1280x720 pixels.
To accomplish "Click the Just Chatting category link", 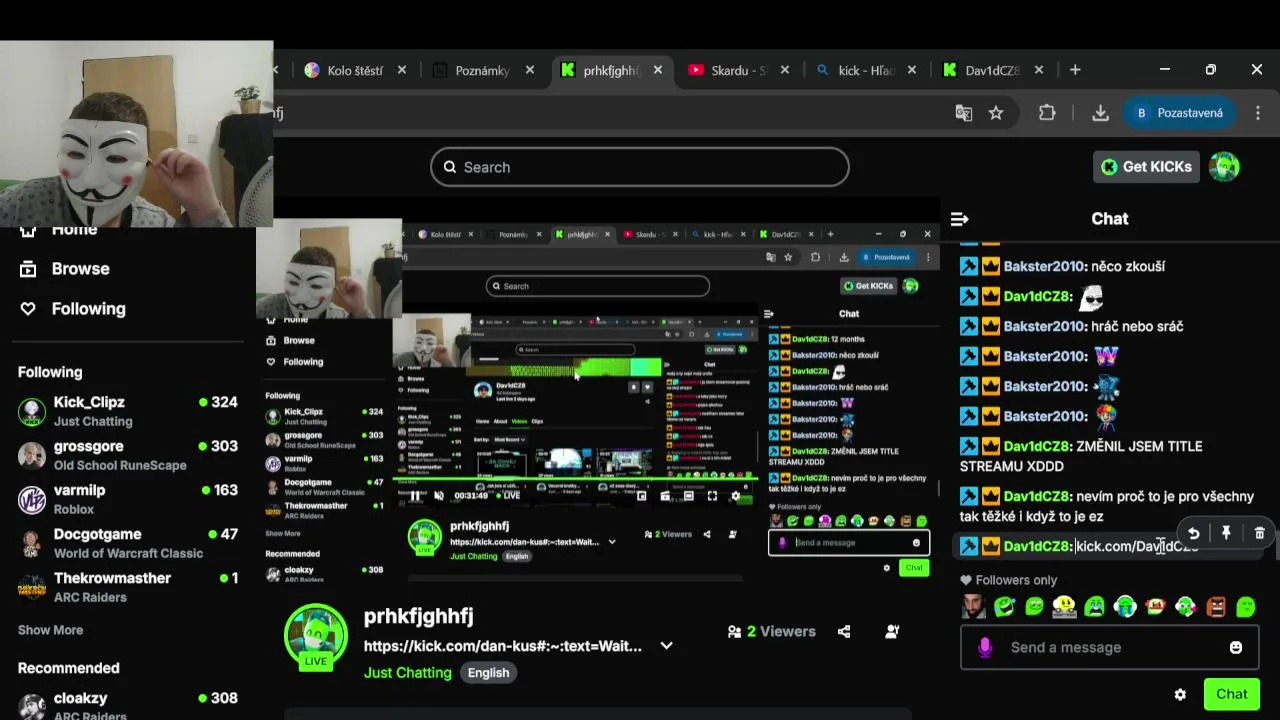I will [x=408, y=672].
